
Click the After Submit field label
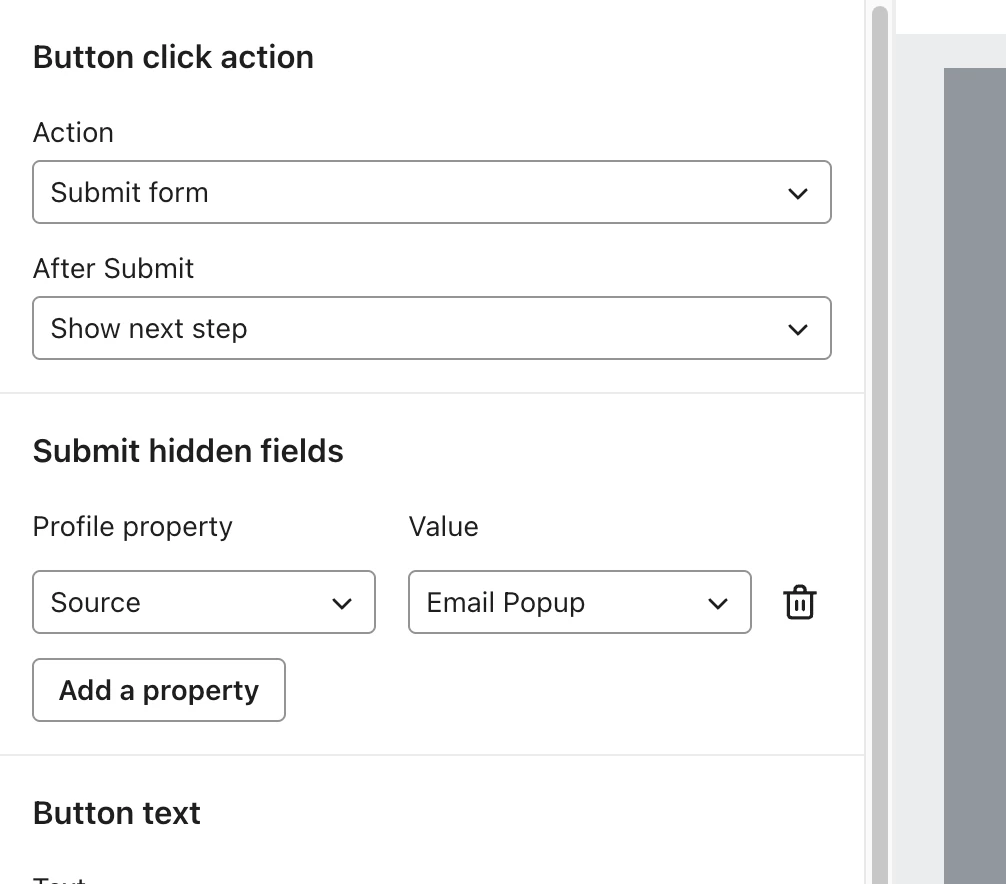click(x=113, y=268)
